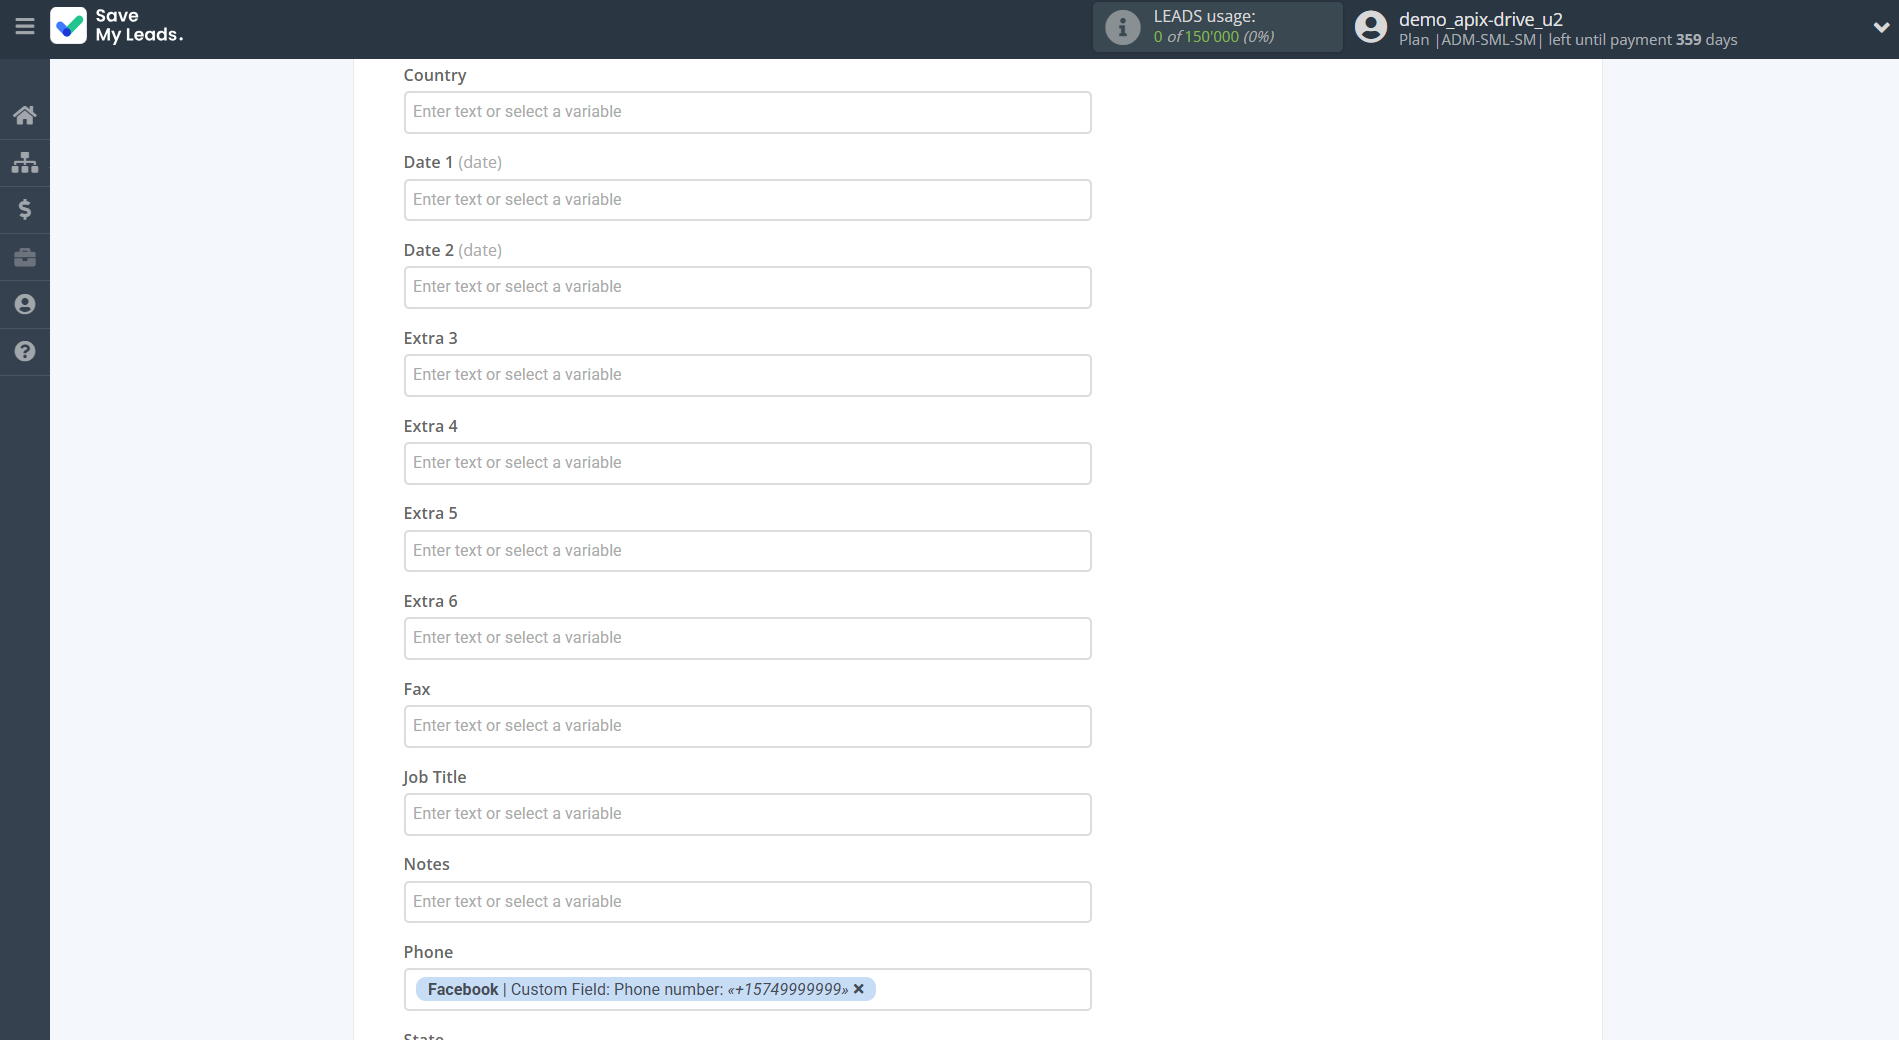Open the billing dollar icon in the sidebar
The height and width of the screenshot is (1040, 1899).
[25, 209]
